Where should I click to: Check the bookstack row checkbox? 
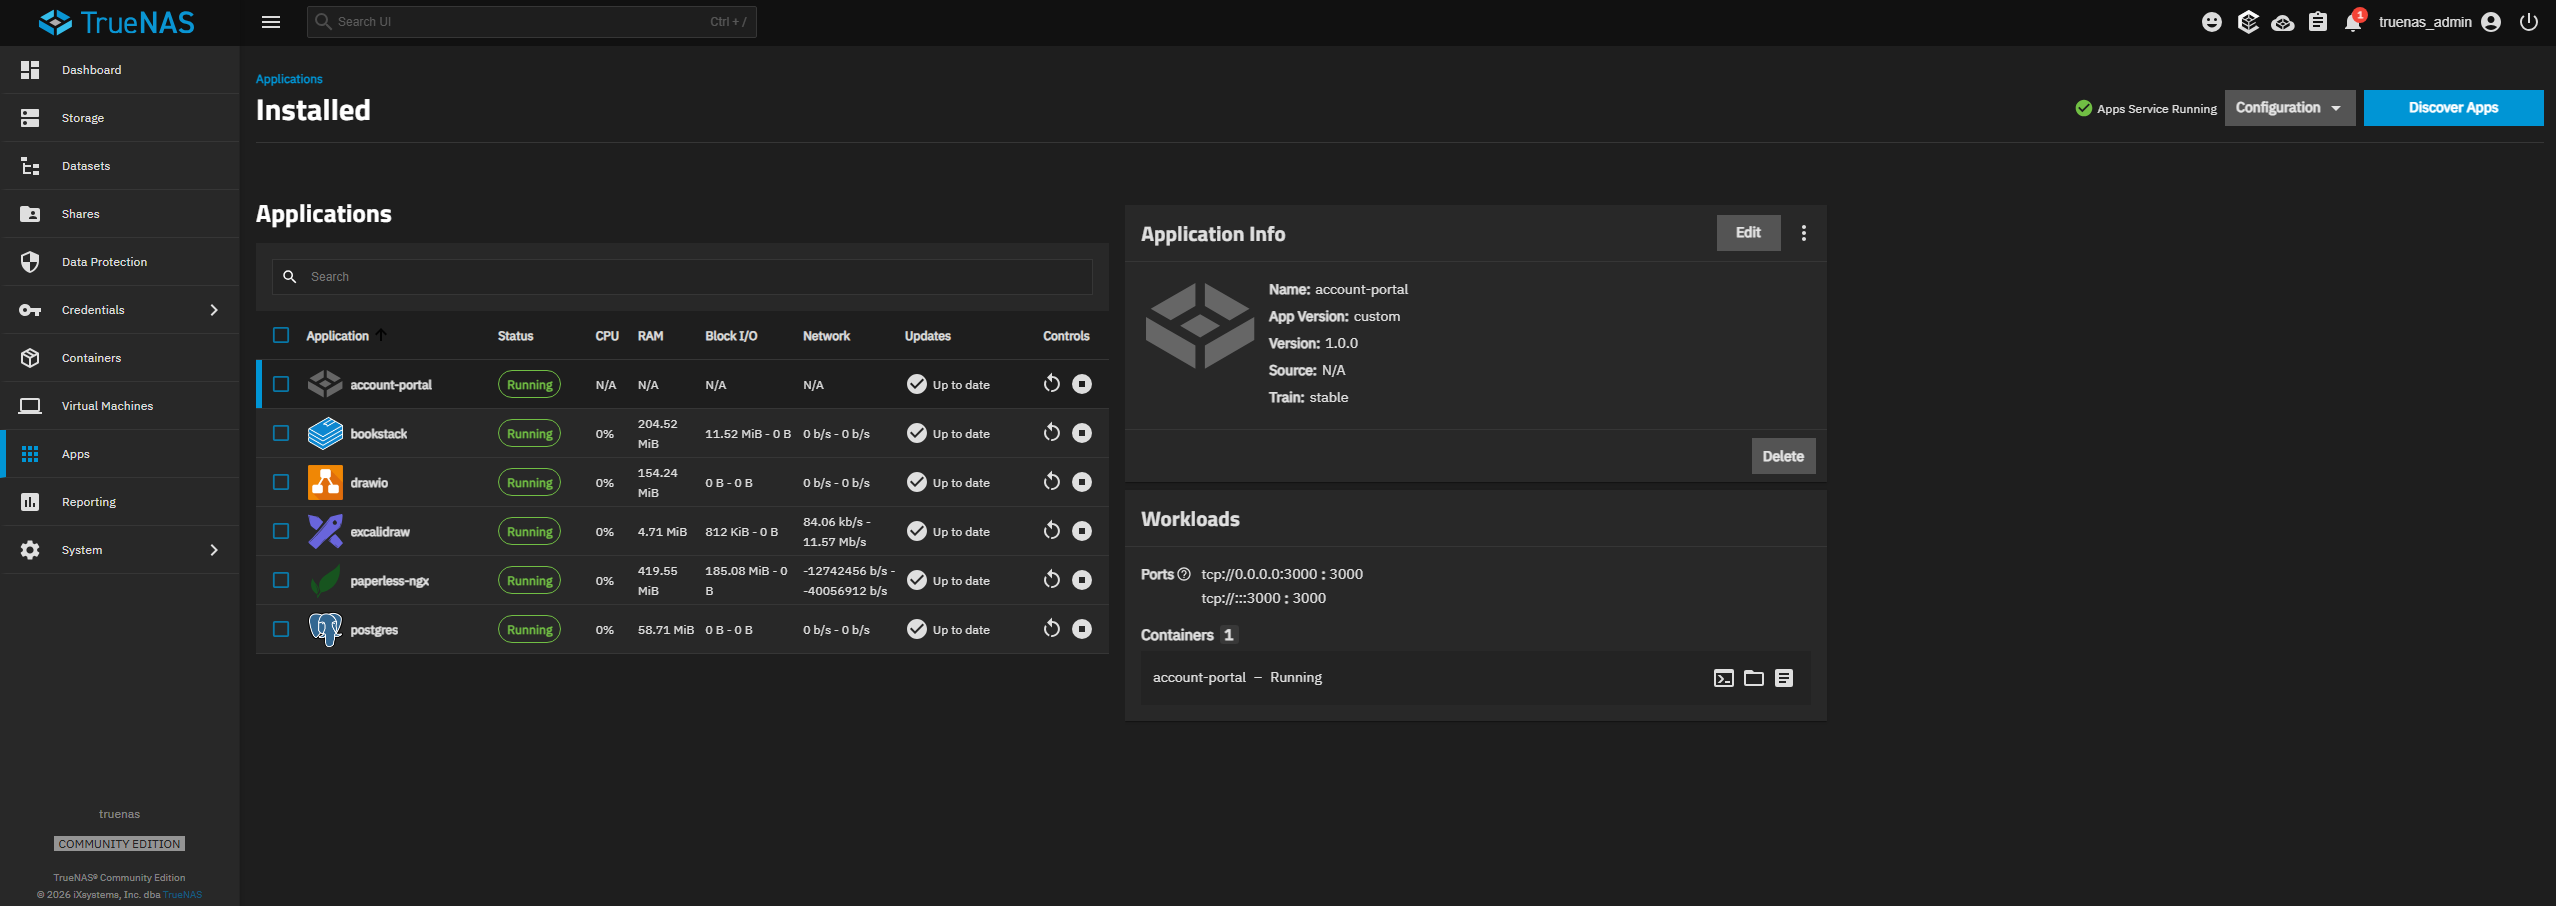point(281,433)
